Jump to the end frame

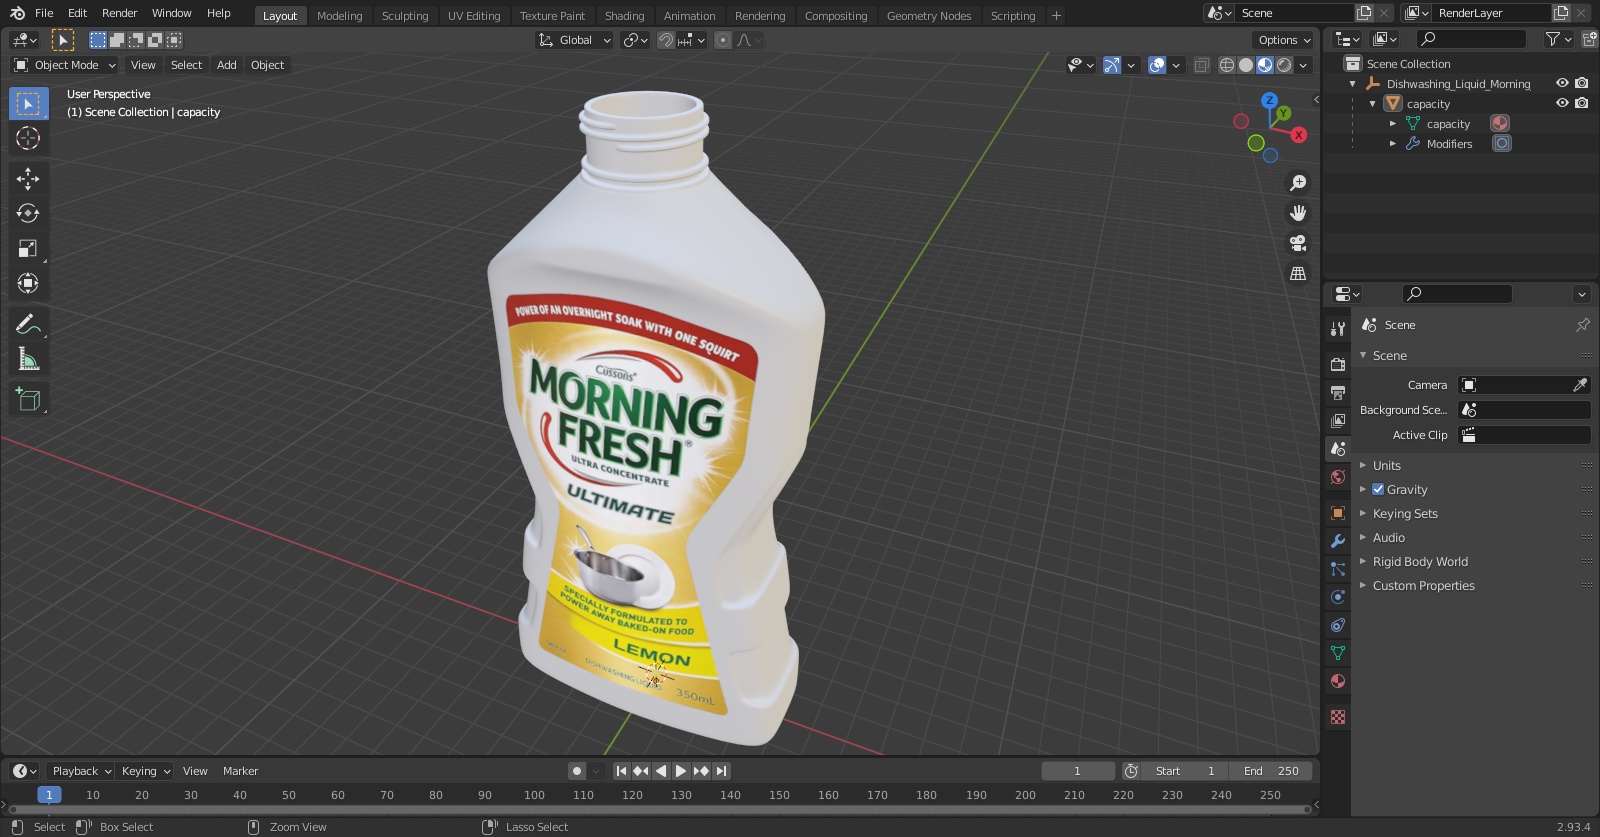(x=722, y=771)
